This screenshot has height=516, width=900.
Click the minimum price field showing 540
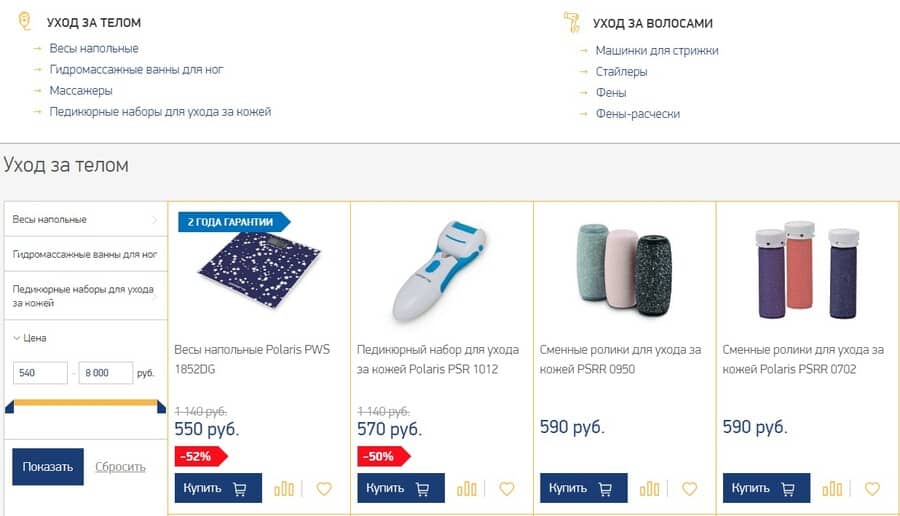40,373
